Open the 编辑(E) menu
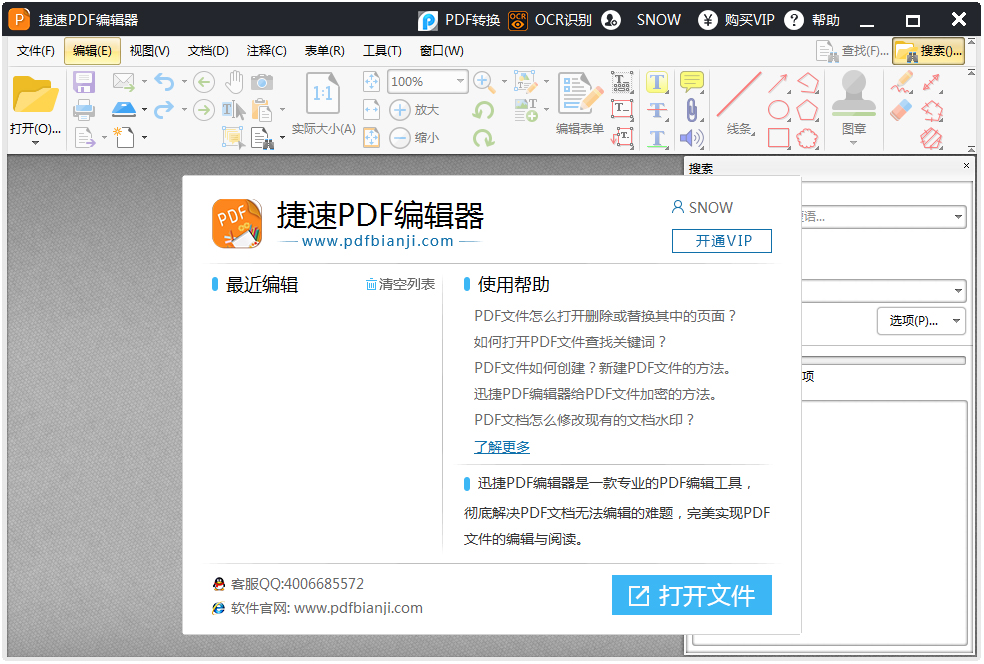Screen dimensions: 984x664 click(92, 51)
